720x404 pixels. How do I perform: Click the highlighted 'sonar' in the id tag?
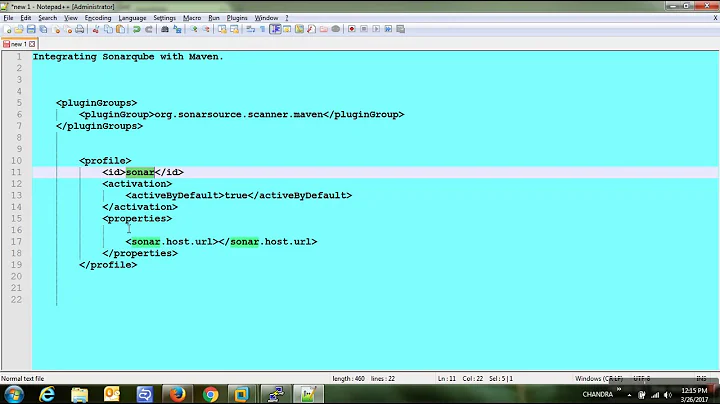click(x=140, y=172)
